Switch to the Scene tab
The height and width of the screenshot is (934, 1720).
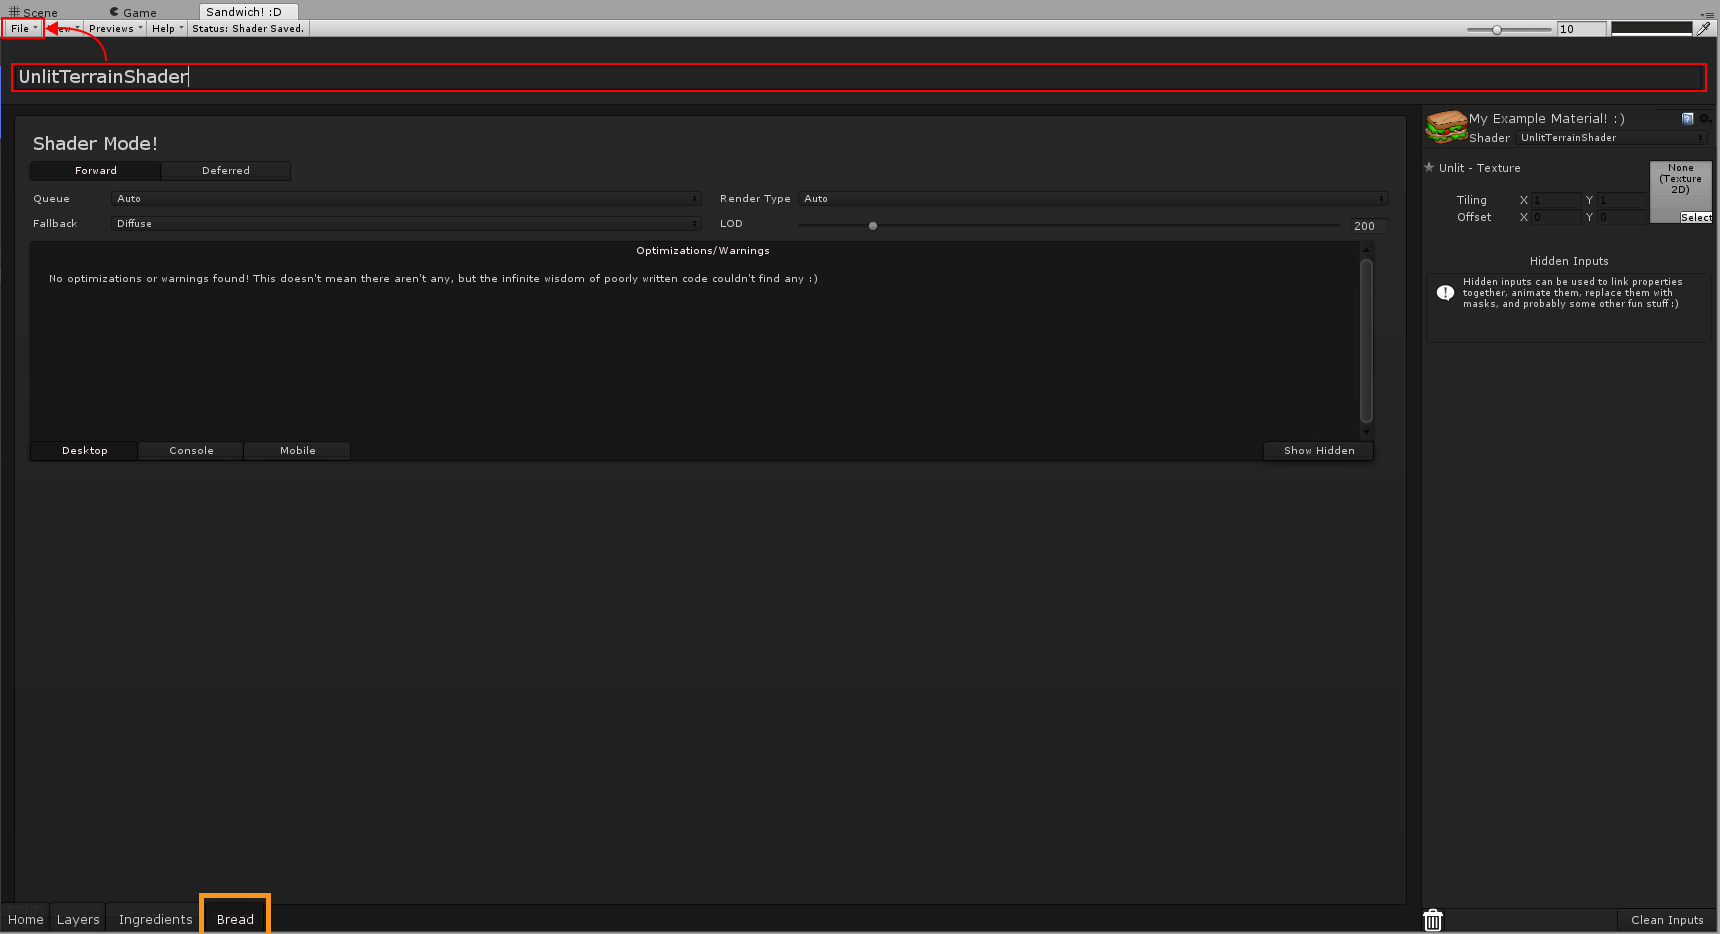pyautogui.click(x=34, y=12)
